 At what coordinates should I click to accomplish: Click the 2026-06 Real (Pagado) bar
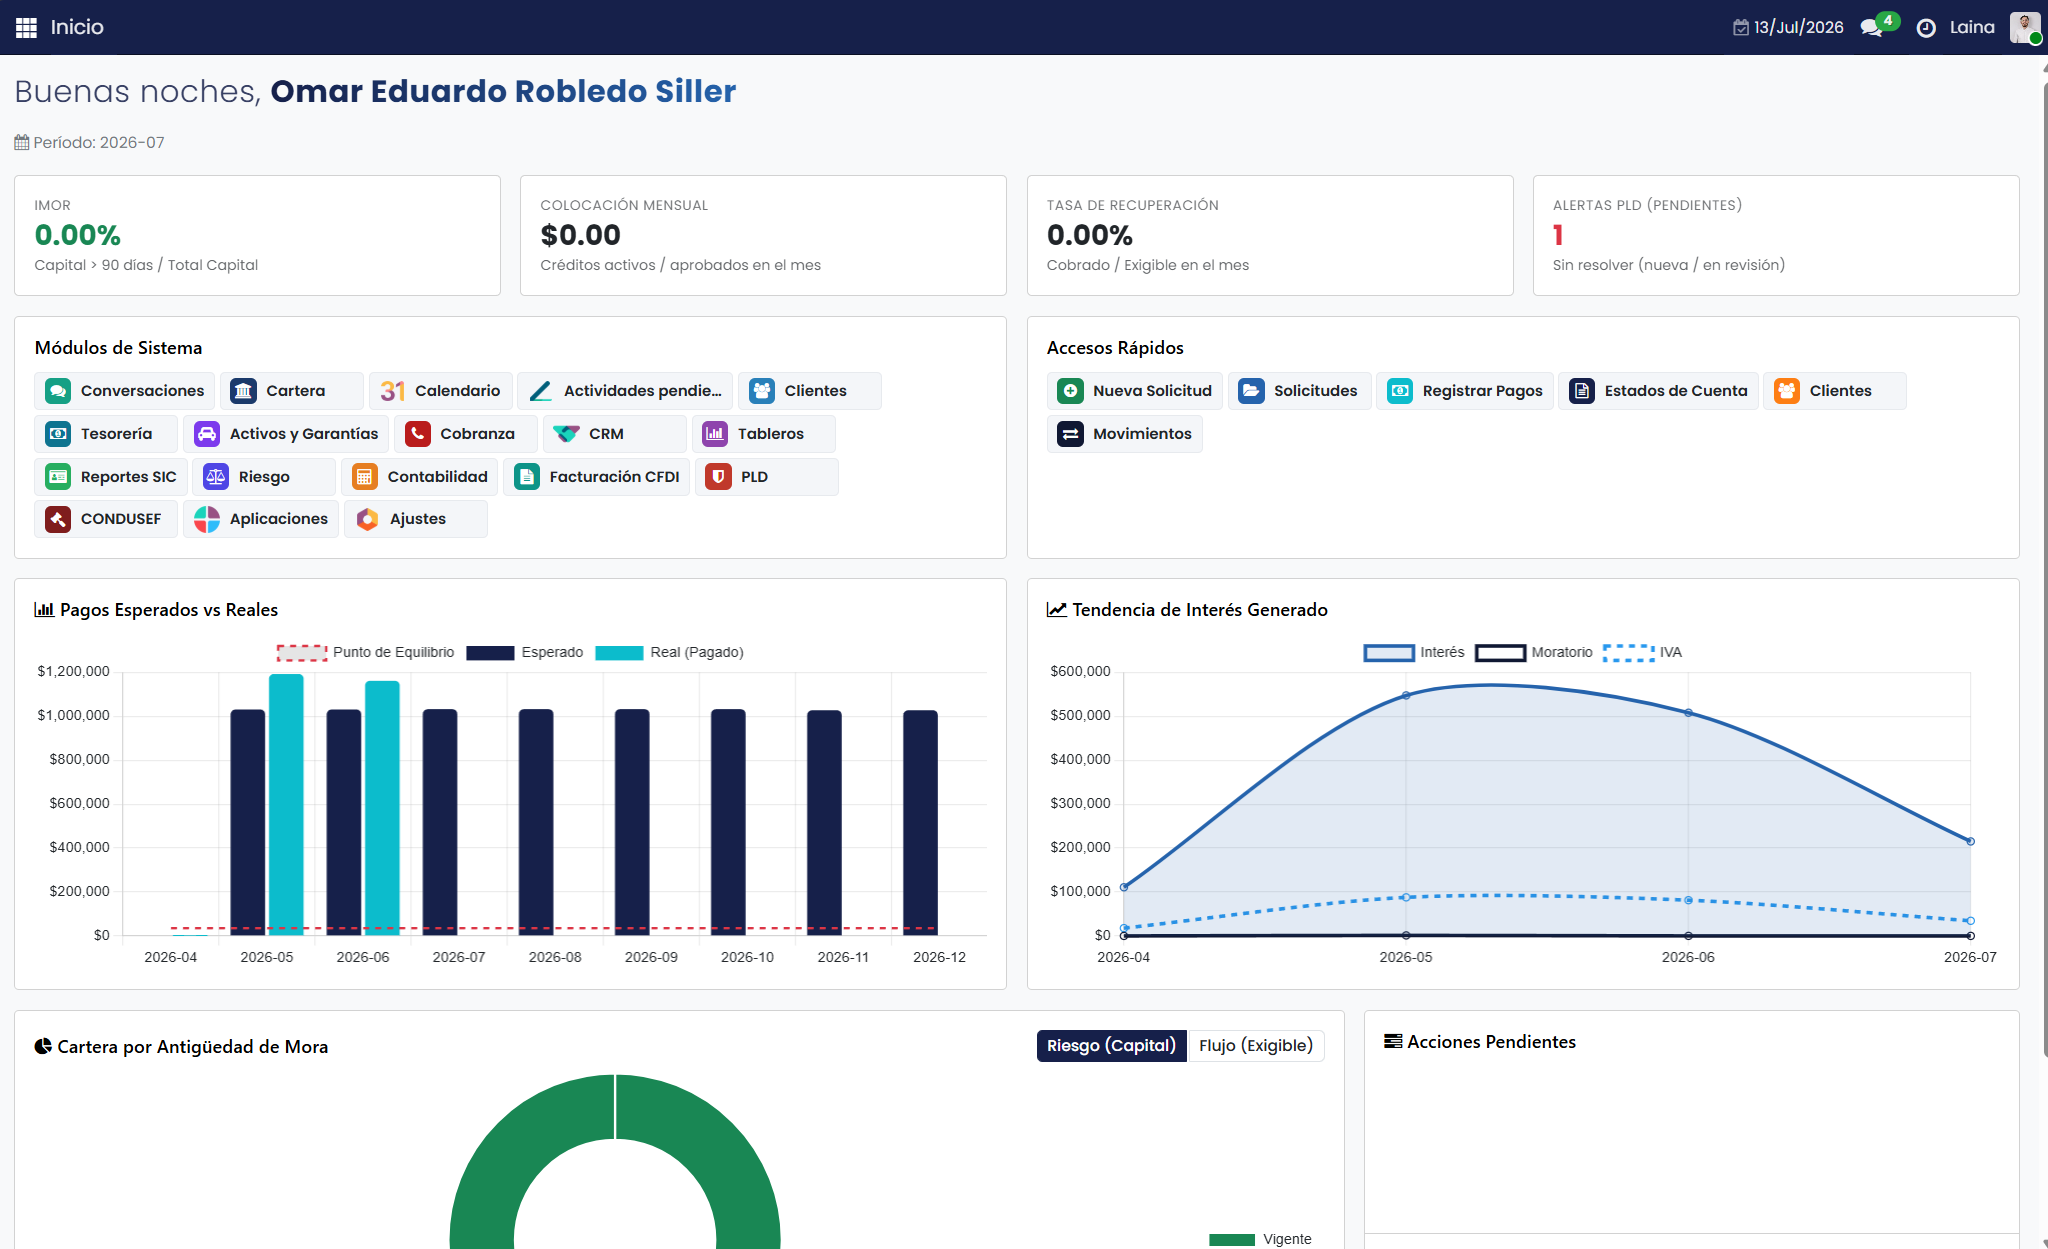click(382, 808)
